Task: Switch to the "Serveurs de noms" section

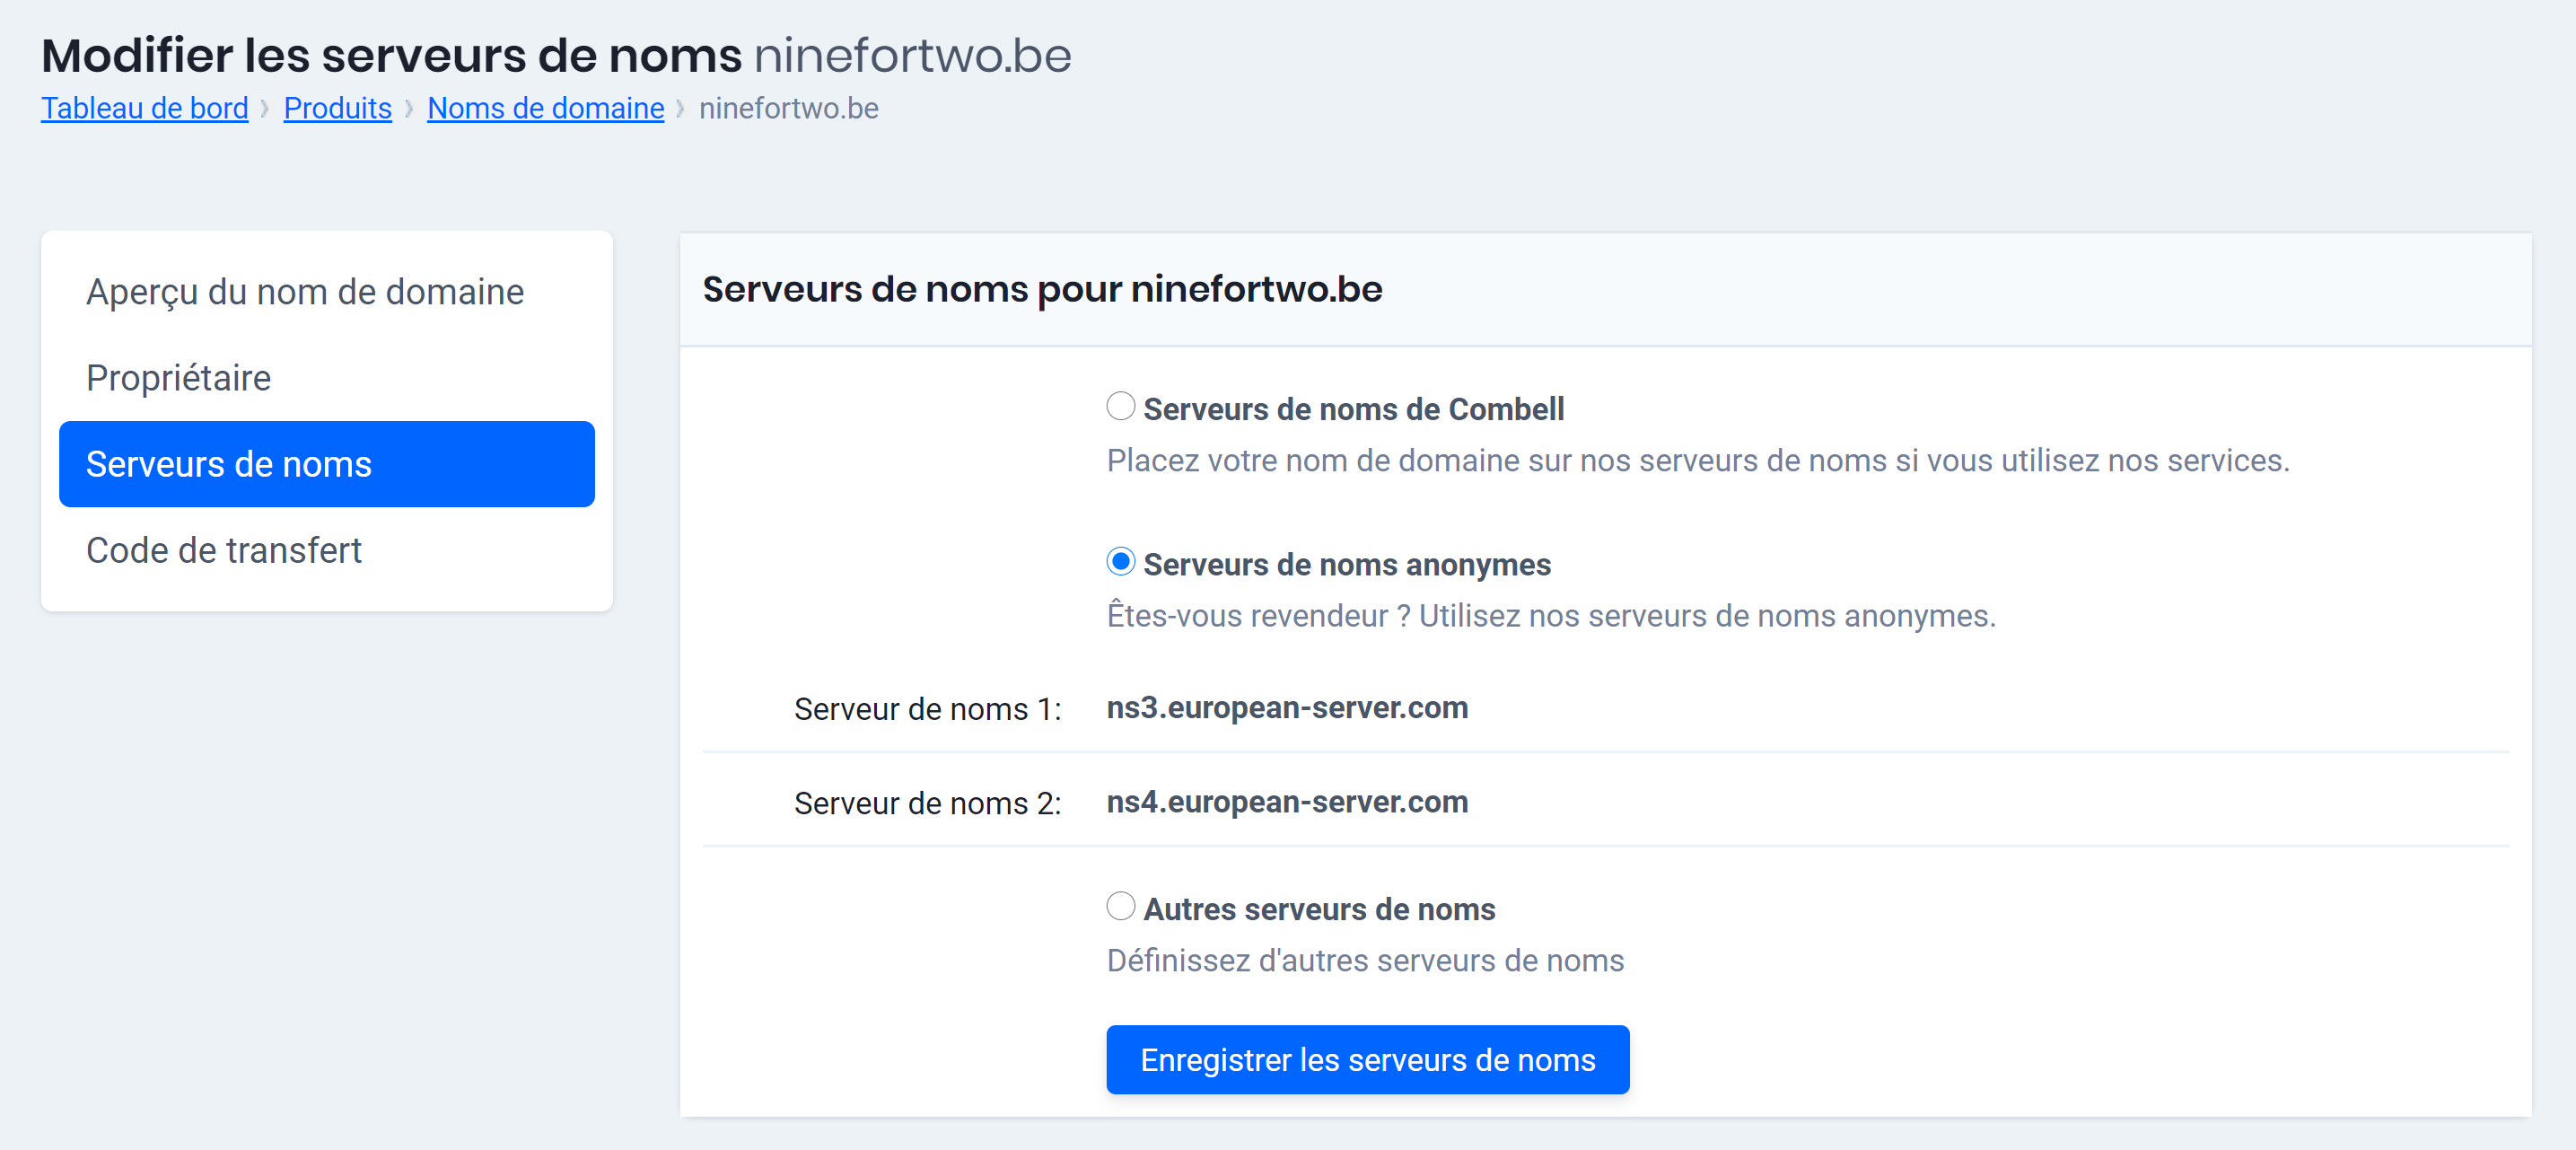Action: pos(228,463)
